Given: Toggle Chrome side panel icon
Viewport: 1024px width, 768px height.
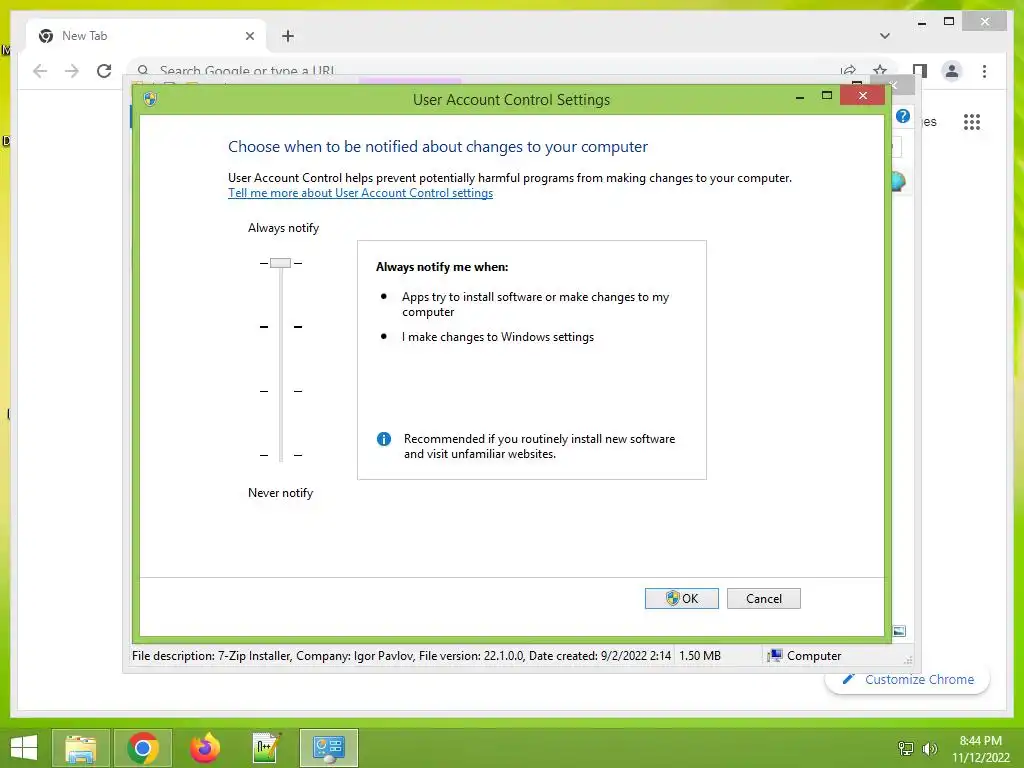Looking at the screenshot, I should pos(920,71).
